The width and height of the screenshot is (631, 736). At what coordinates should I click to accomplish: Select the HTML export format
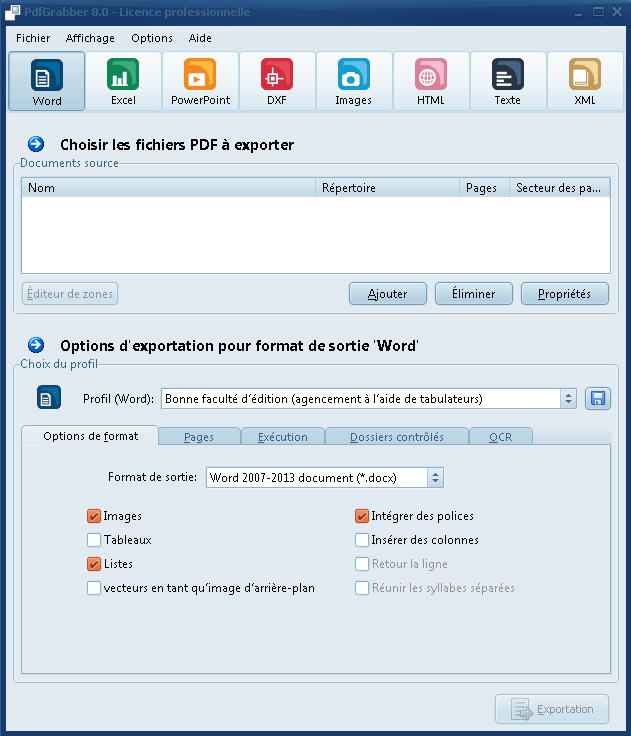click(431, 81)
